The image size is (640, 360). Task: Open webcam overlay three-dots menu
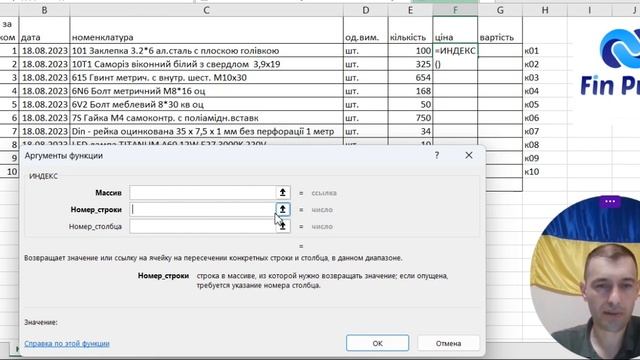[610, 201]
